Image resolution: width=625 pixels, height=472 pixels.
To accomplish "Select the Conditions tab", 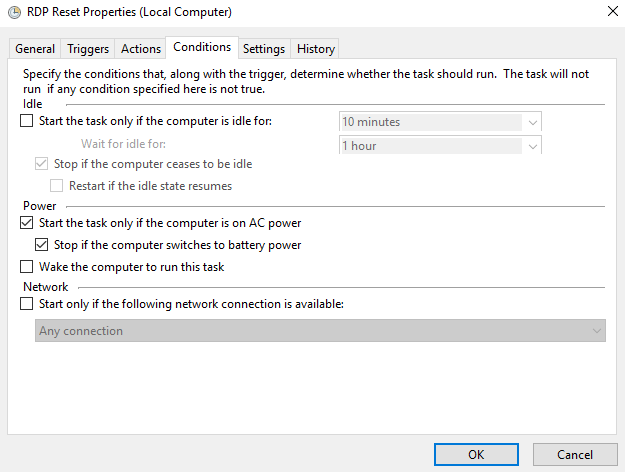I will (202, 47).
